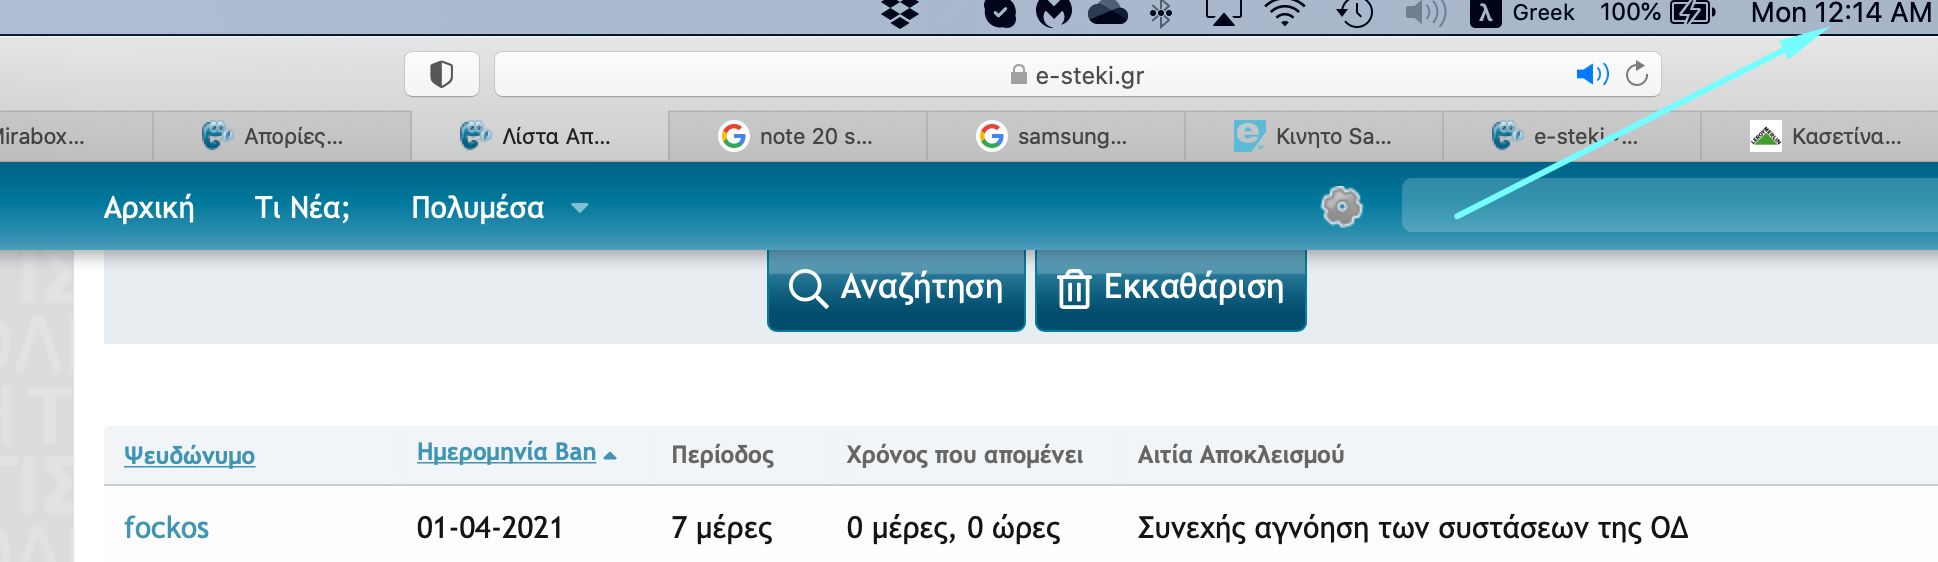
Task: Open Time Machine menu bar icon
Action: pos(1355,13)
